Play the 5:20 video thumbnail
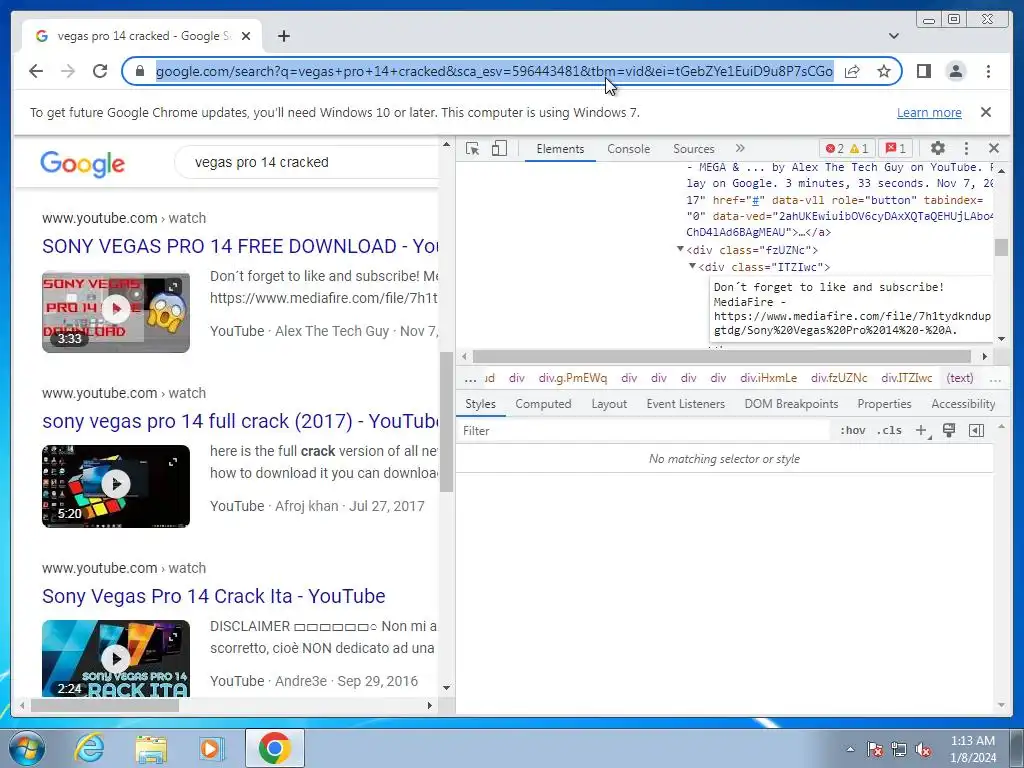1024x768 pixels. click(x=116, y=486)
